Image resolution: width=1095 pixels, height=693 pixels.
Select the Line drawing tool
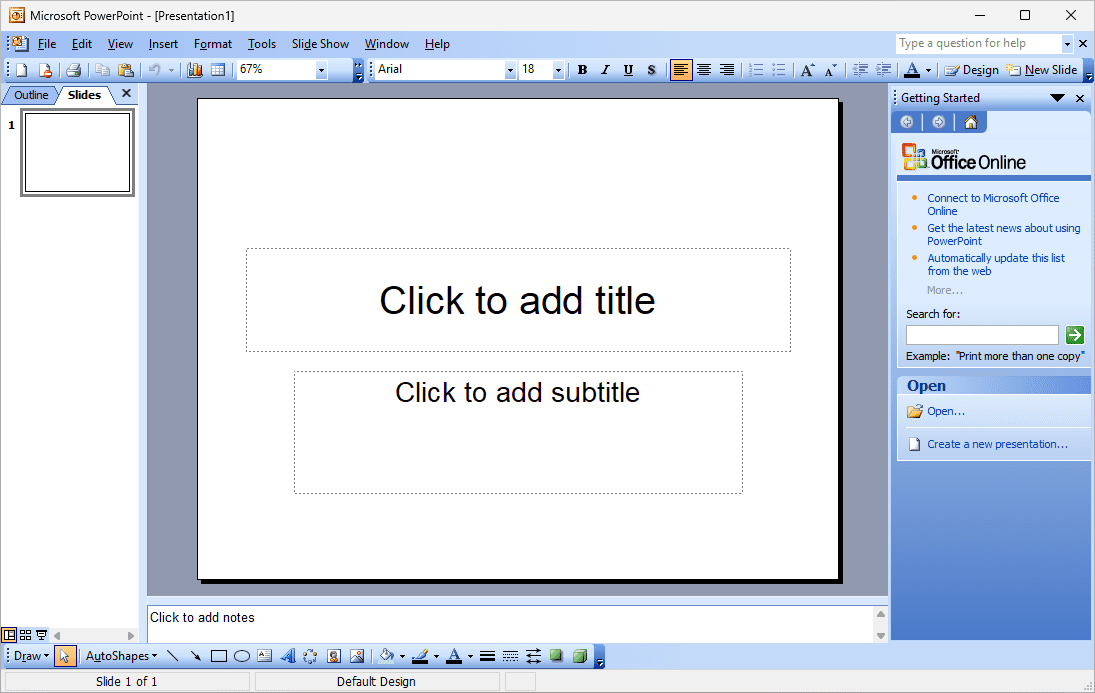[173, 656]
